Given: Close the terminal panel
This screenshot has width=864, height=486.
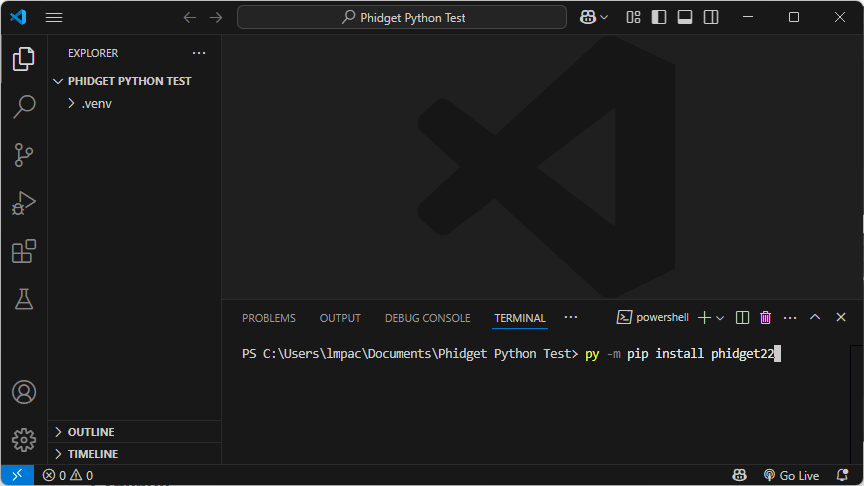Looking at the screenshot, I should click(841, 317).
